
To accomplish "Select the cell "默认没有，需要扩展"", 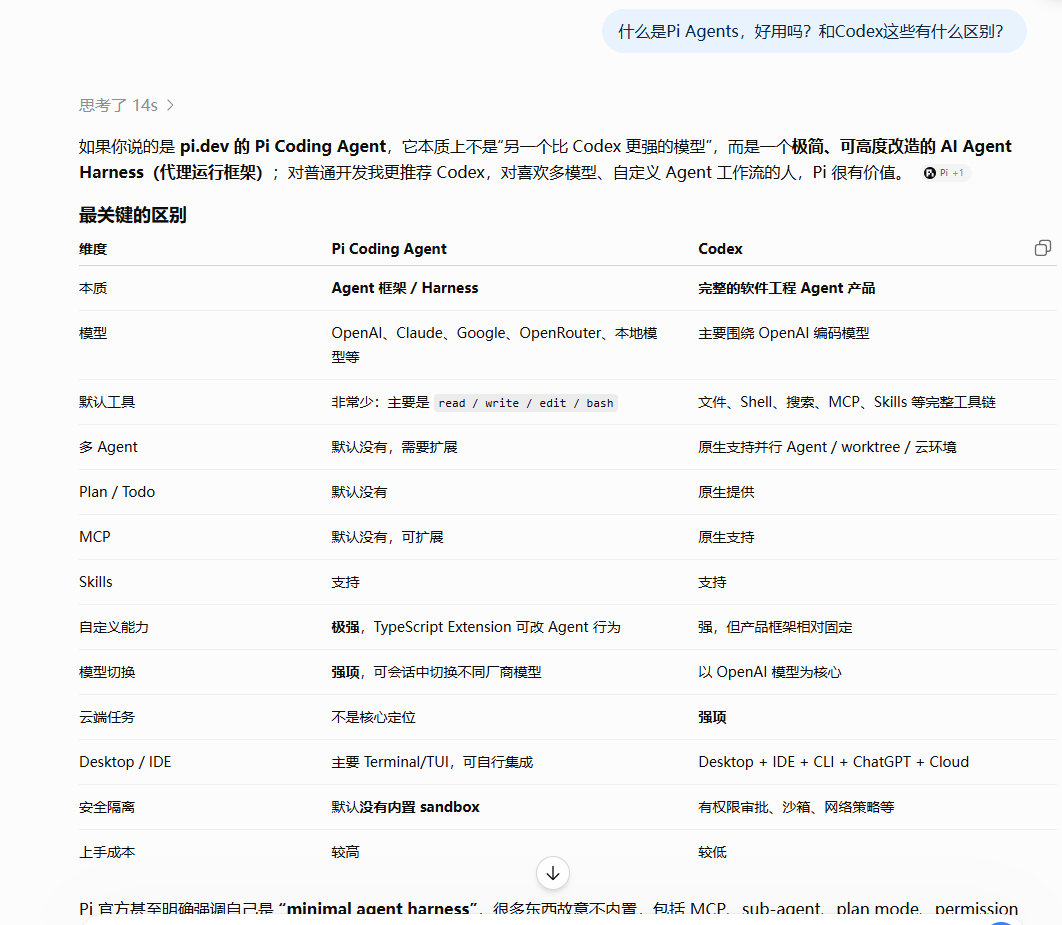I will [394, 447].
